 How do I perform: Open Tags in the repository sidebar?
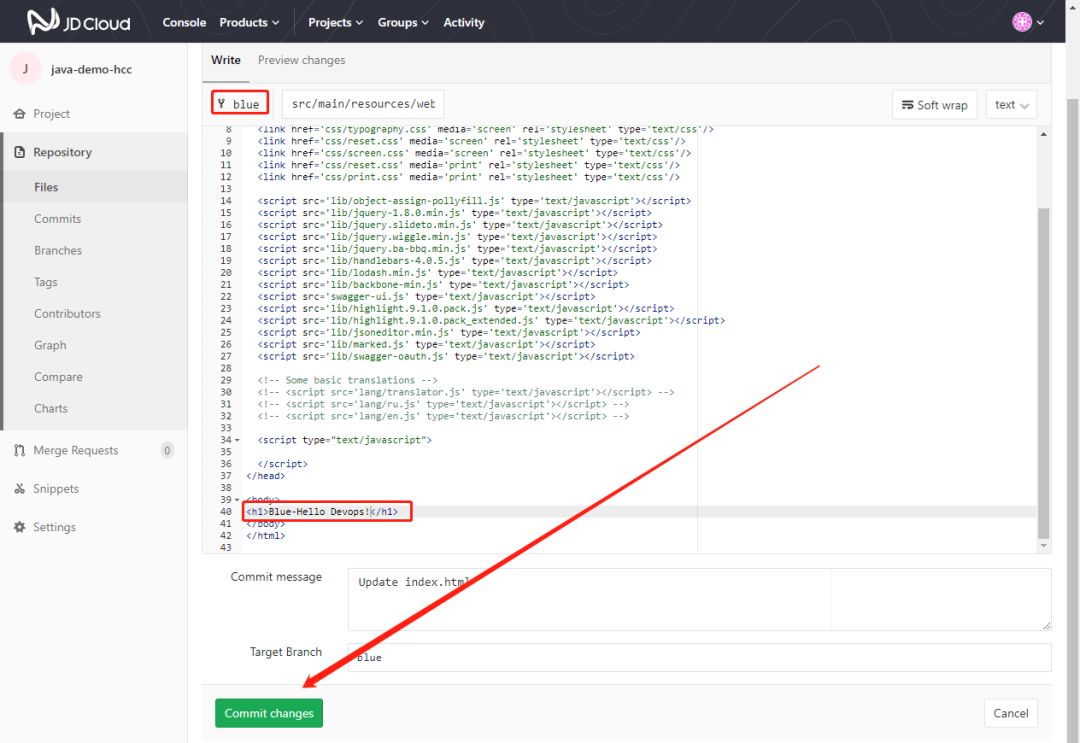coord(46,282)
